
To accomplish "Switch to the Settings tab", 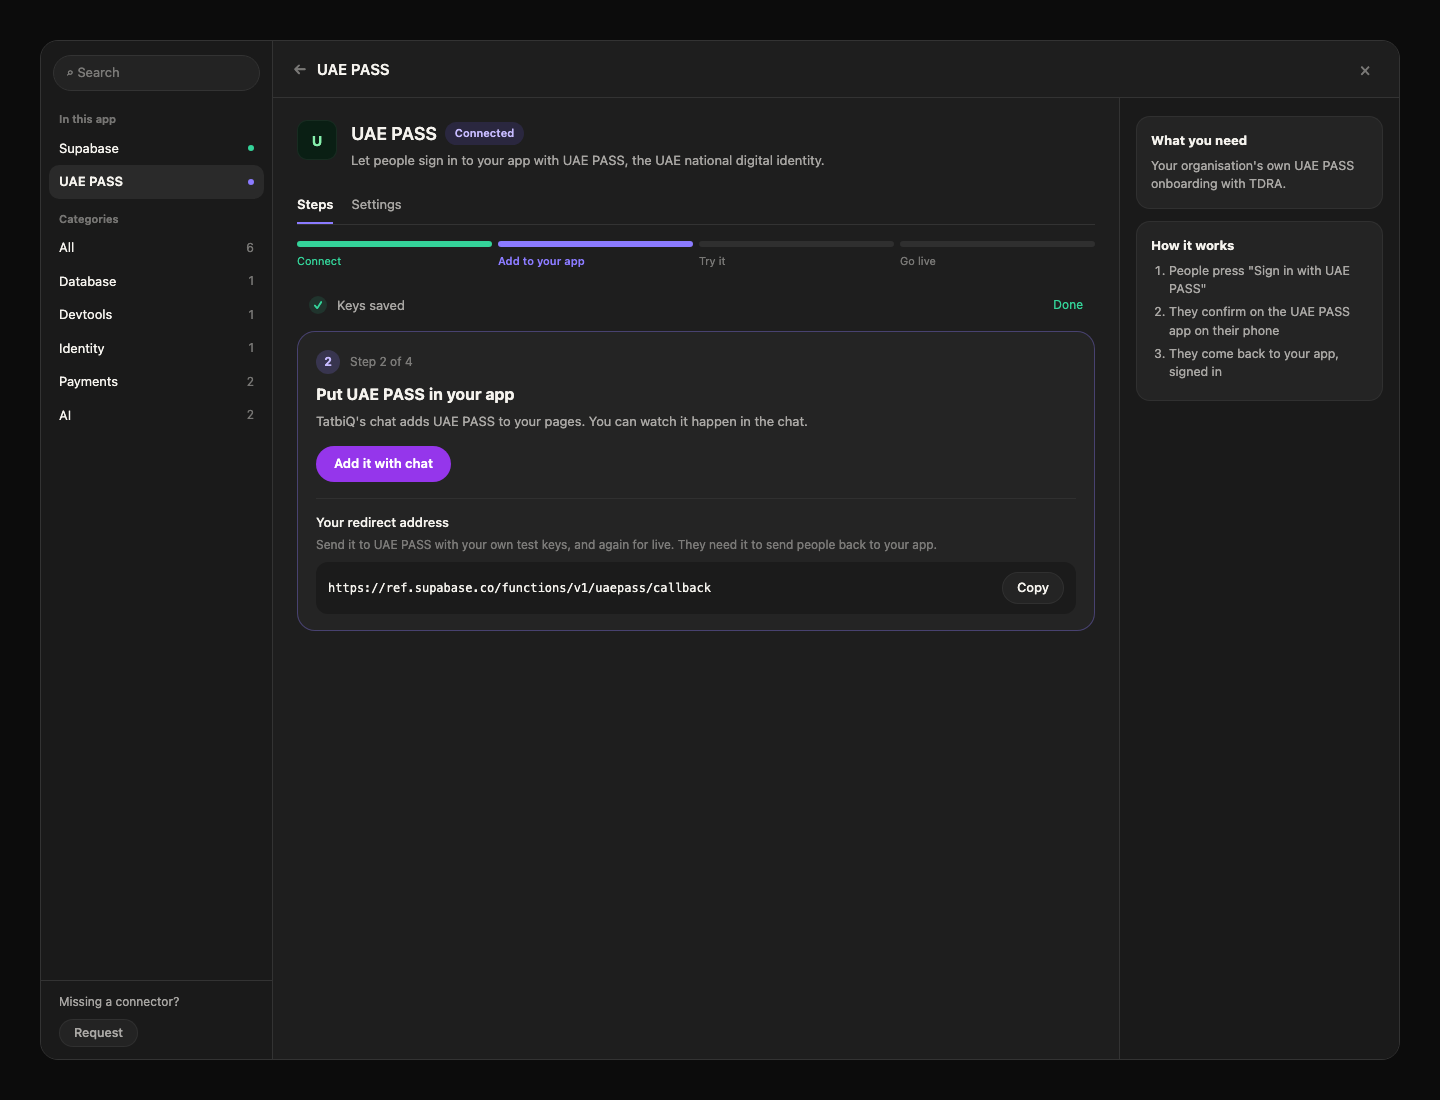I will click(376, 205).
